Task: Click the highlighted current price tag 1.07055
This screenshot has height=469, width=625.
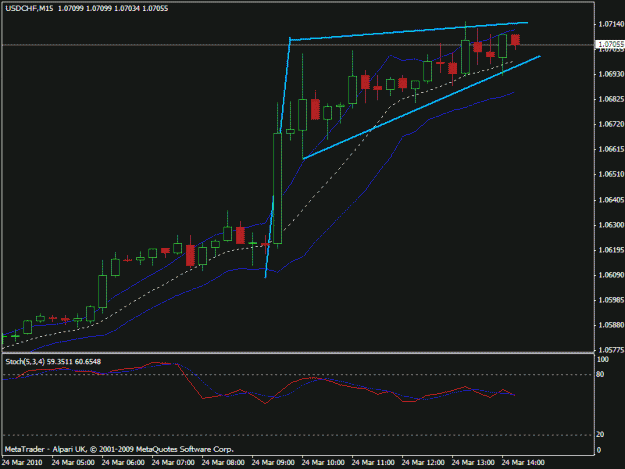Action: 610,44
